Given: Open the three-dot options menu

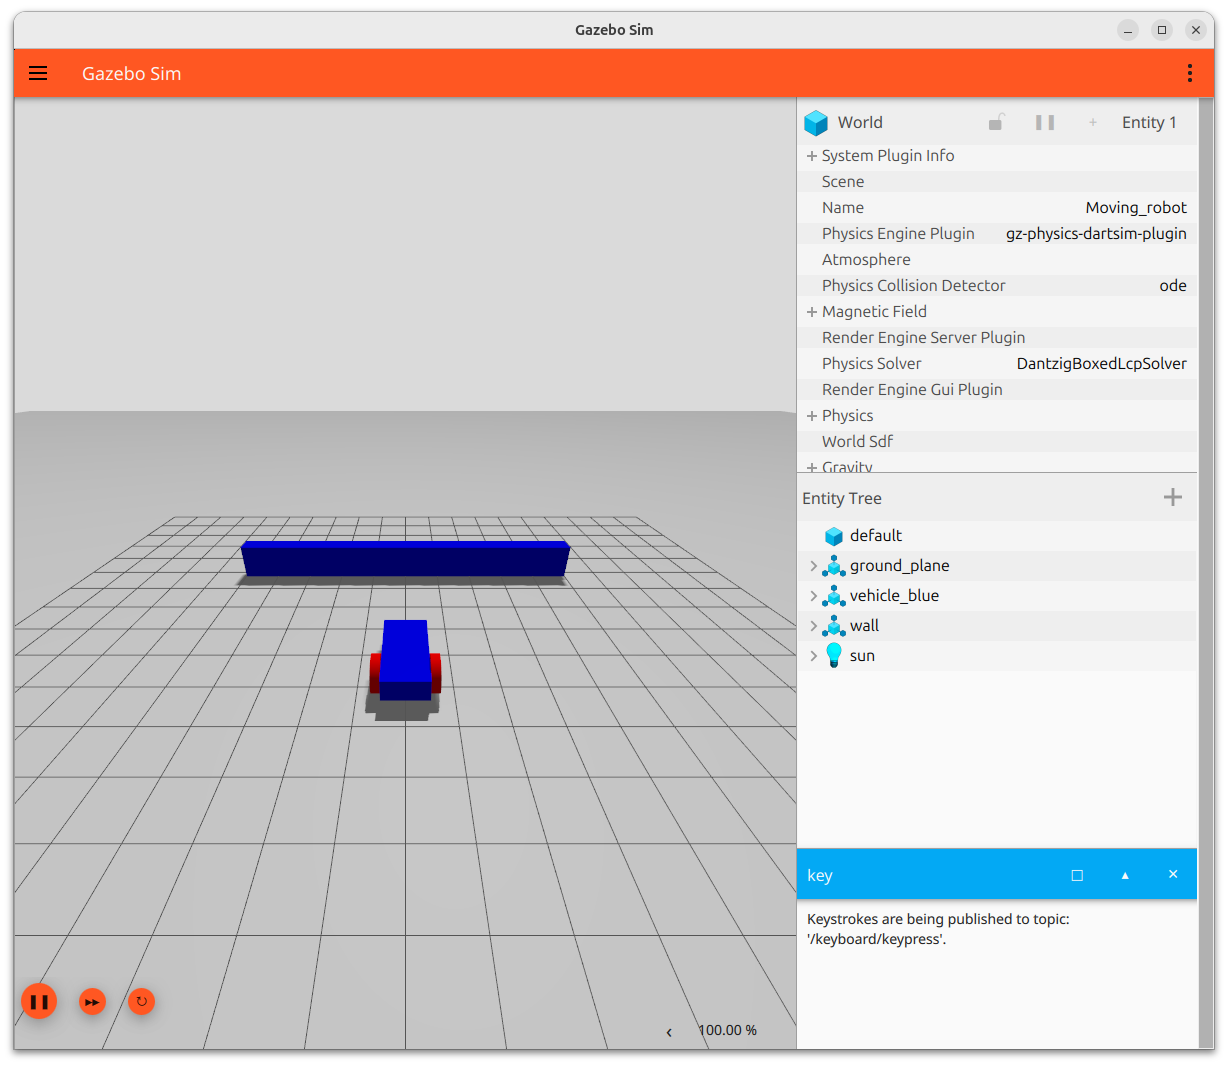Looking at the screenshot, I should pyautogui.click(x=1189, y=73).
